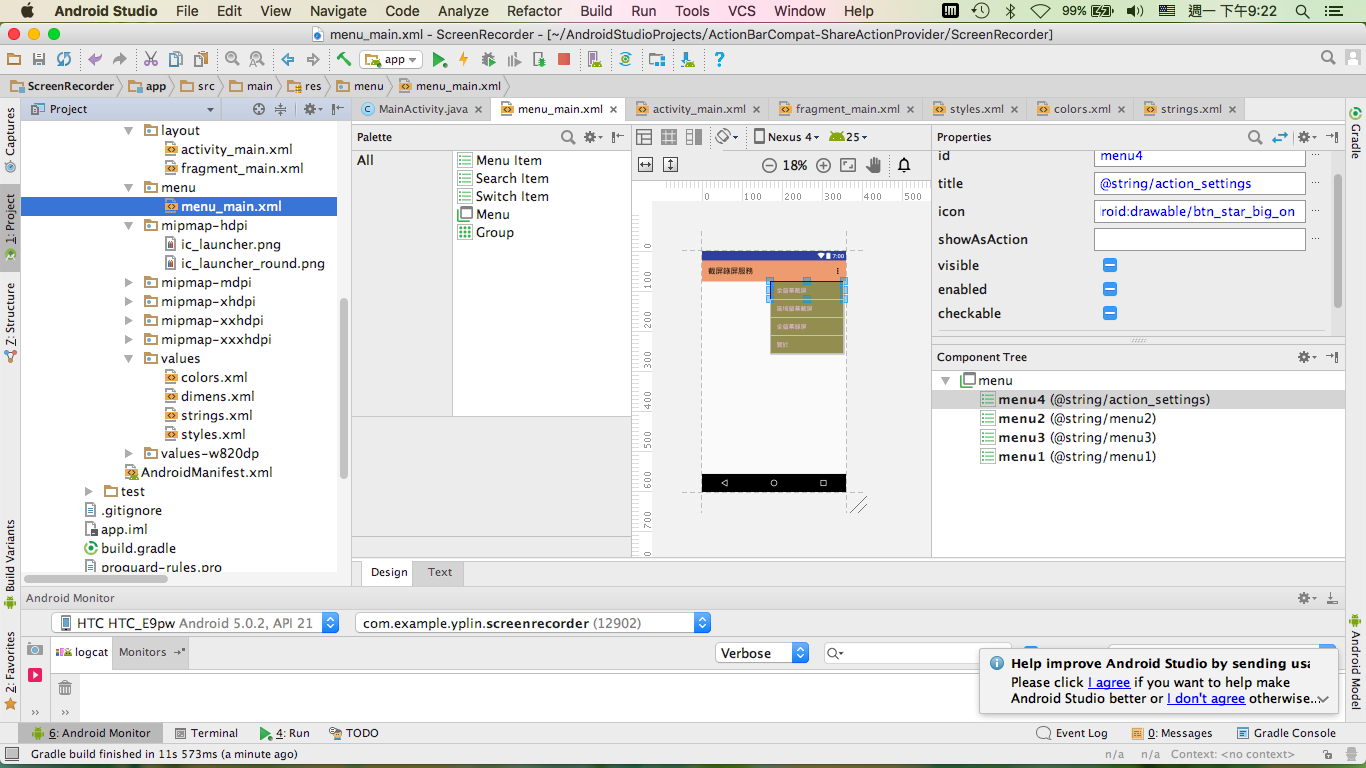Click the Make Project hammer icon

click(343, 59)
